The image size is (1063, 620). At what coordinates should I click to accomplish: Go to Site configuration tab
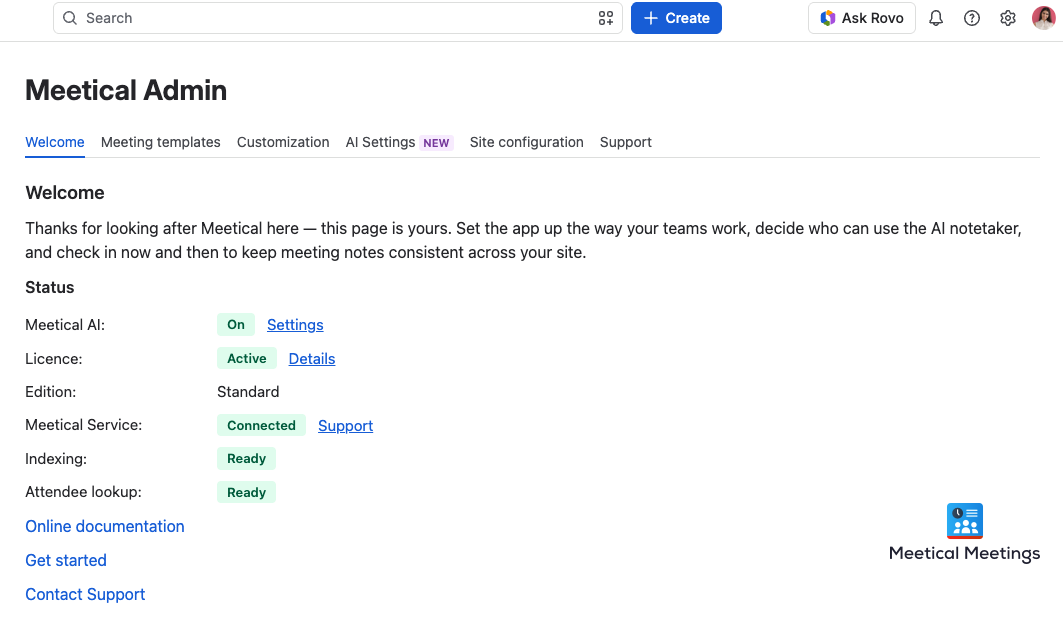tap(527, 142)
